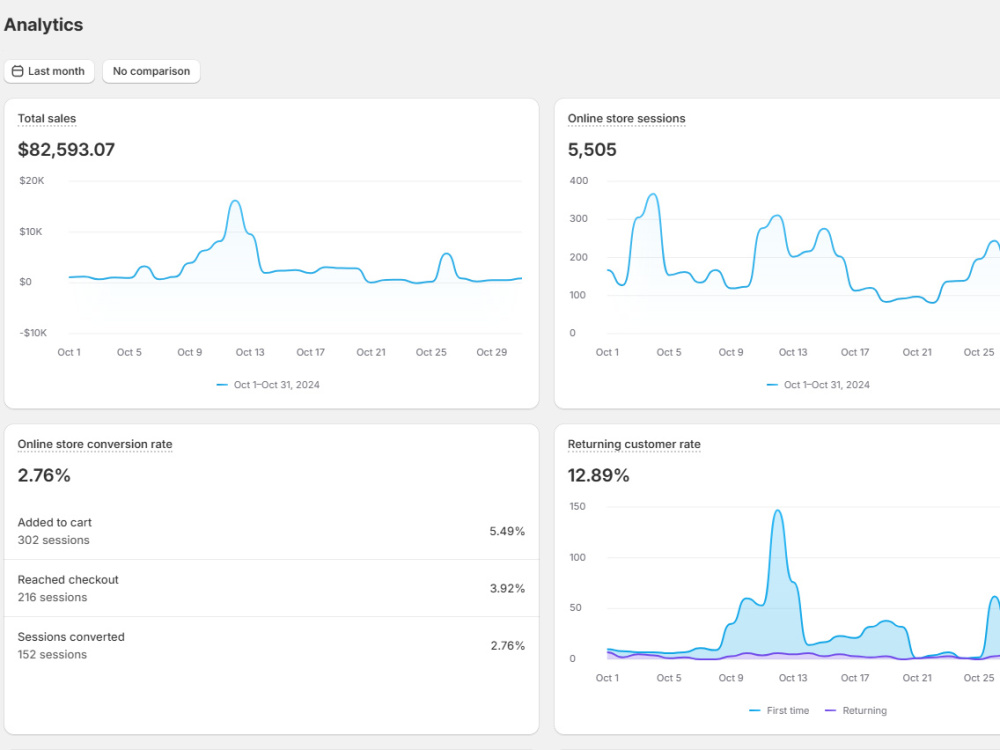Open the Online store conversion rate title
This screenshot has height=750, width=1000.
click(x=95, y=445)
